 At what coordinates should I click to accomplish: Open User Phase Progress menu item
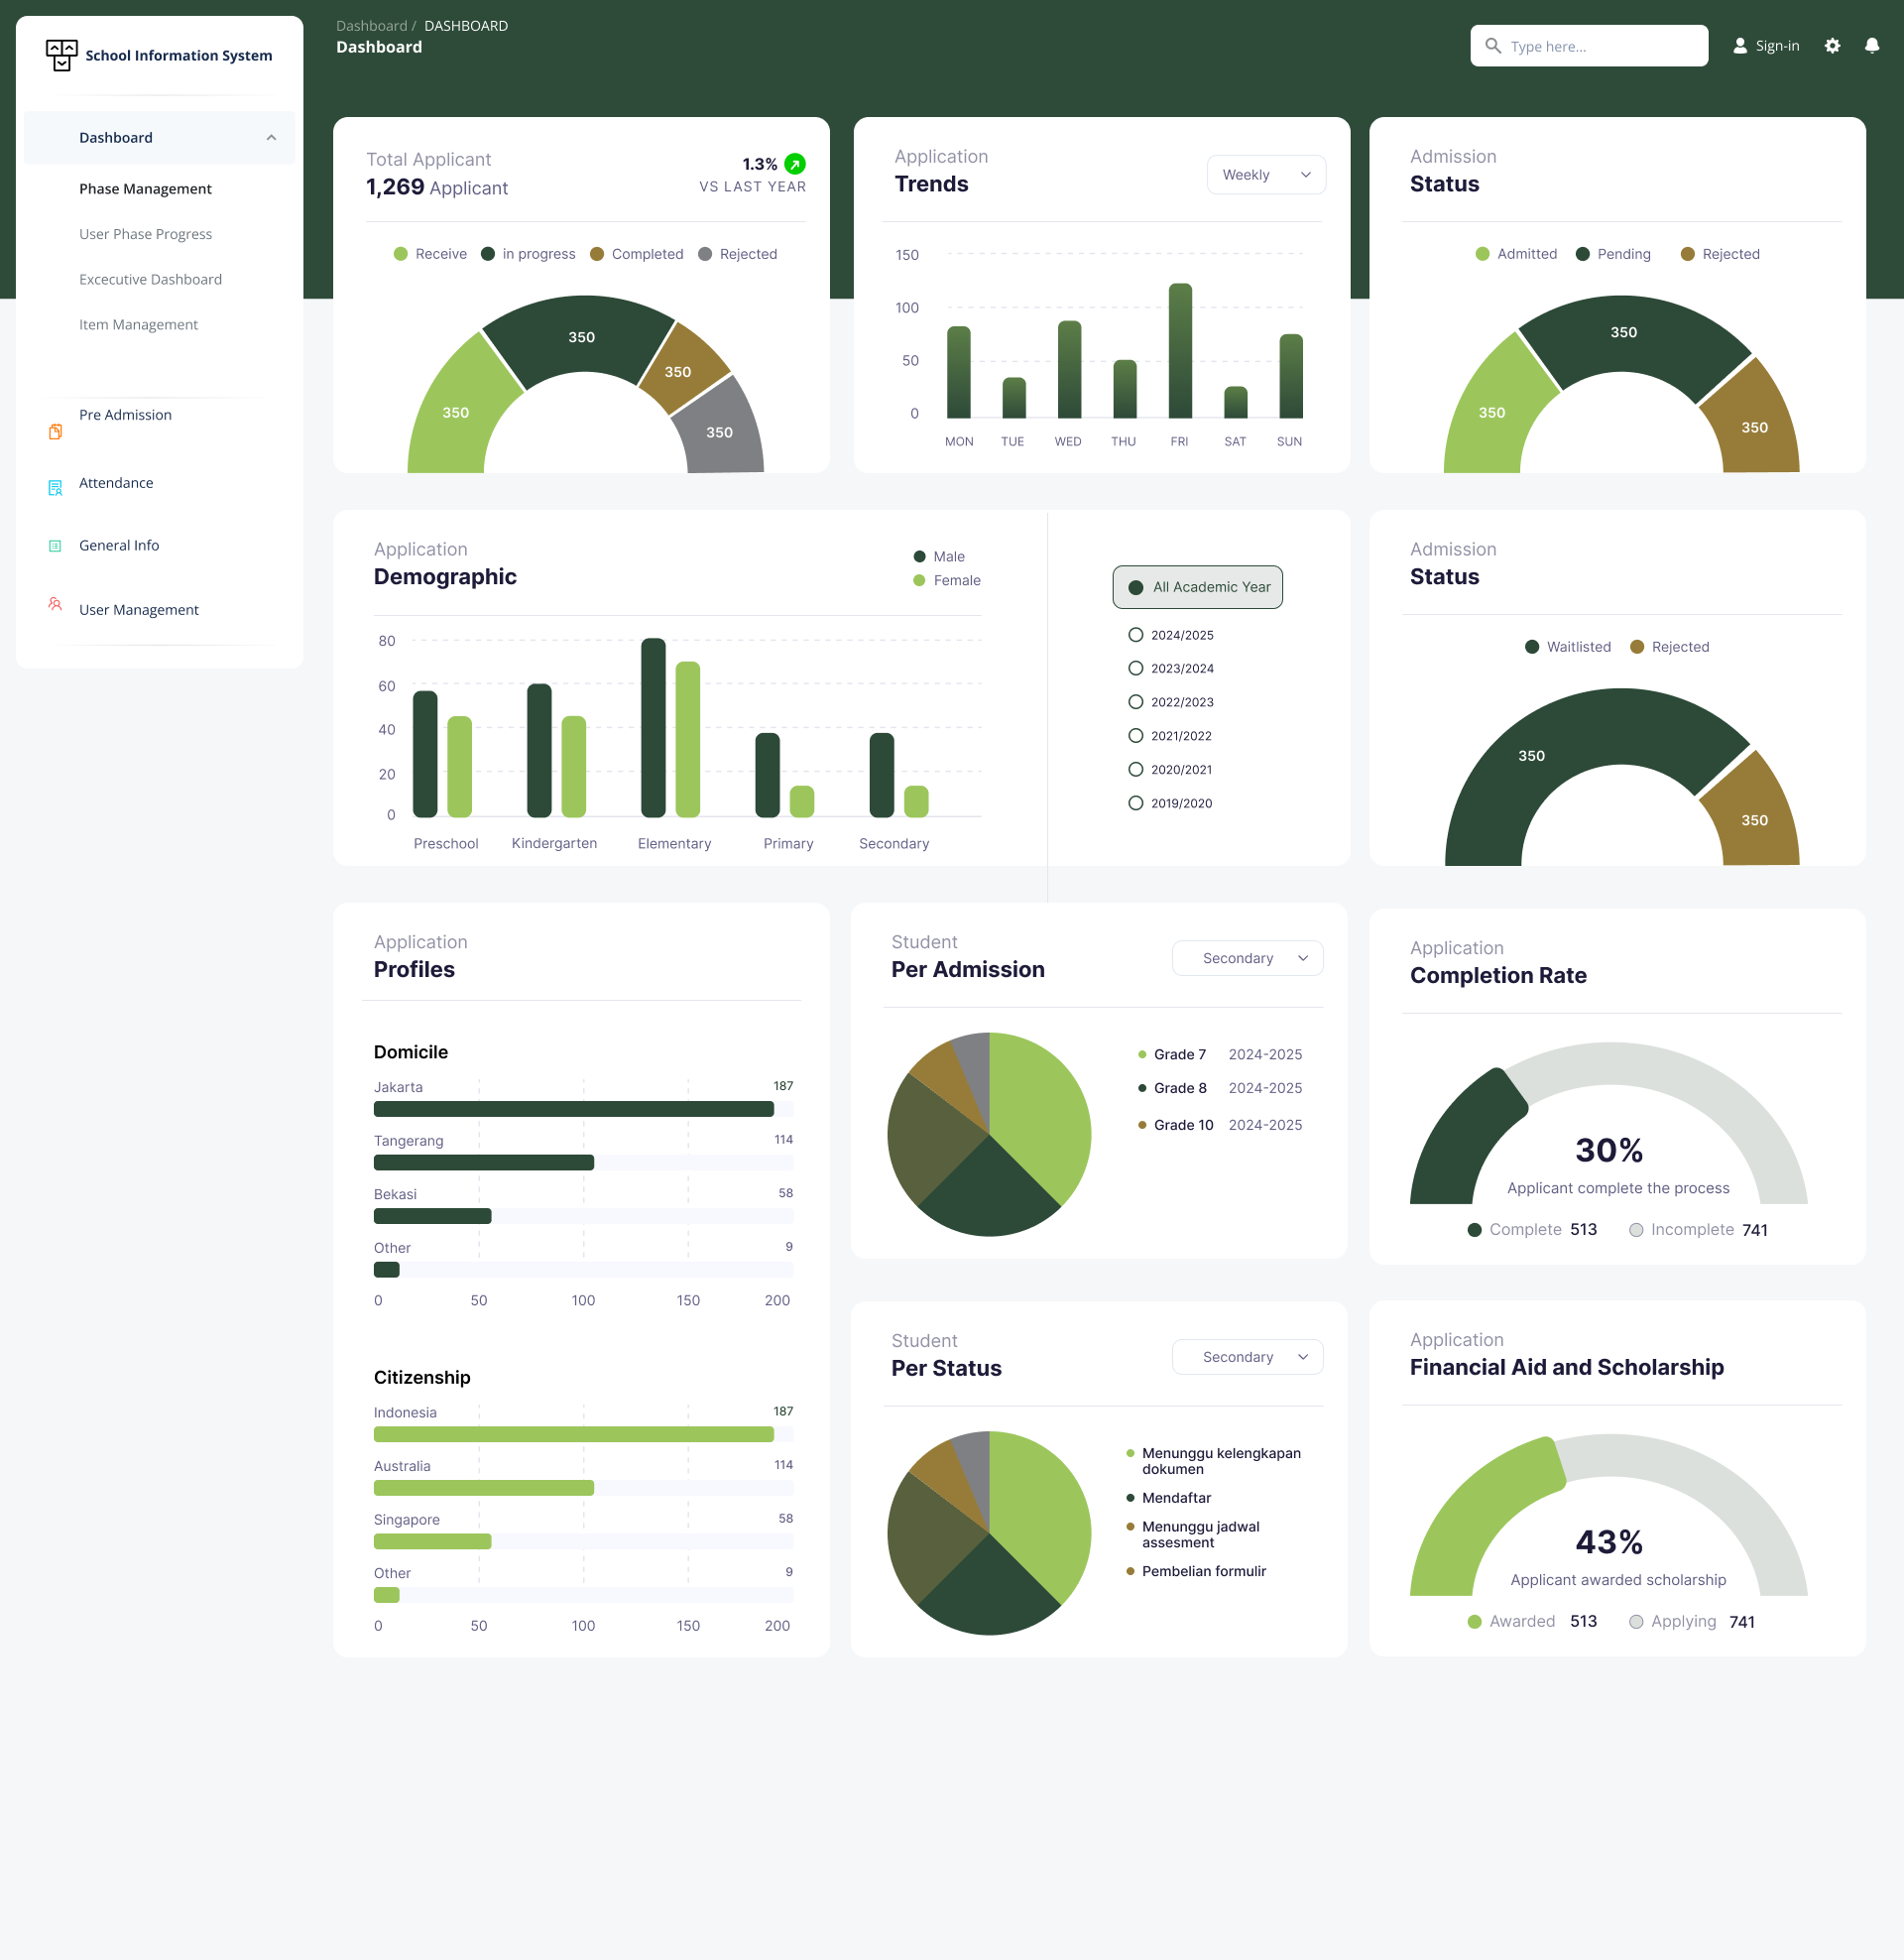145,234
